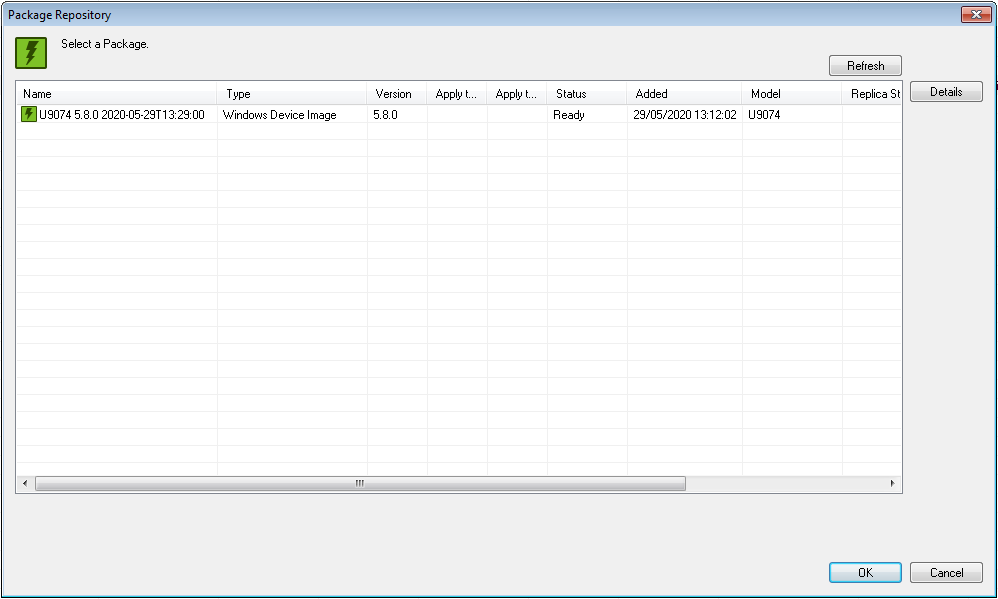Sort by the Name column header
This screenshot has width=998, height=599.
click(x=116, y=94)
